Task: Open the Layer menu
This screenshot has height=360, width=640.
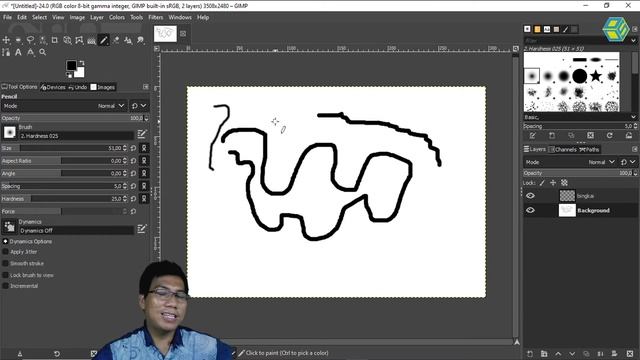Action: pyautogui.click(x=97, y=18)
